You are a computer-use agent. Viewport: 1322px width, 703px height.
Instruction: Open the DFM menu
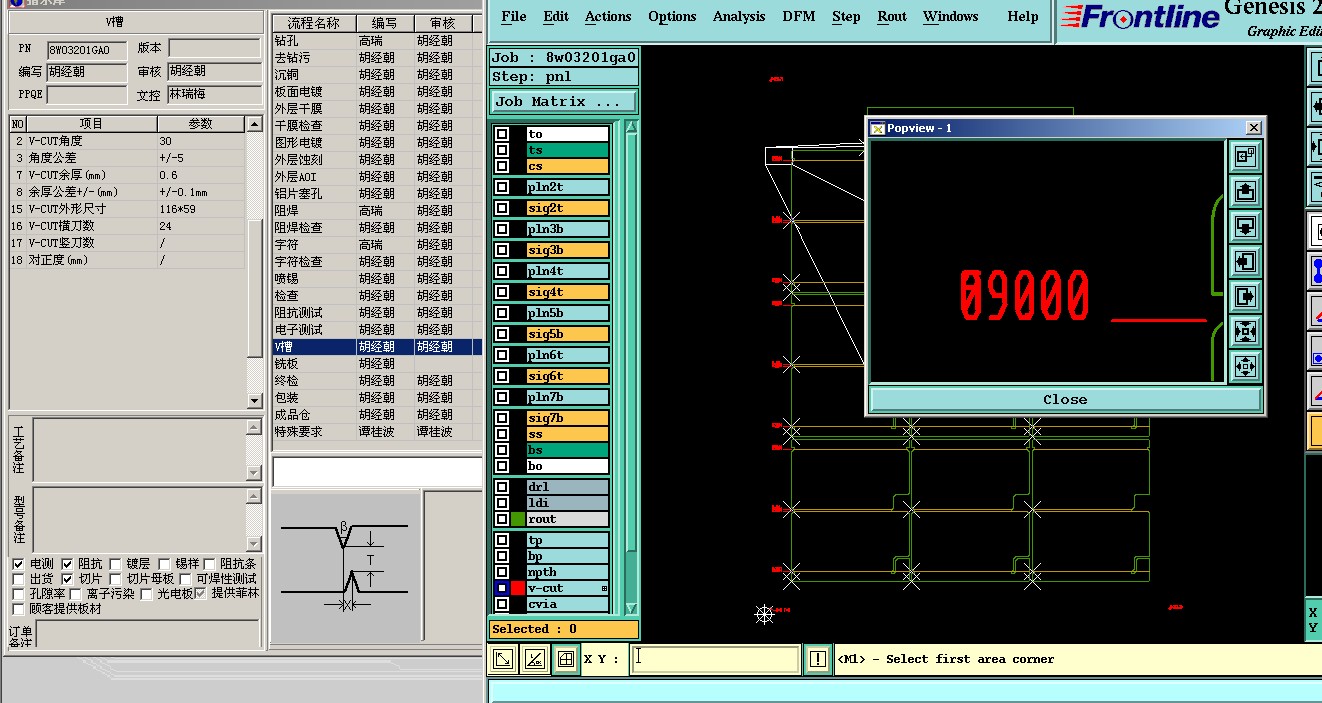798,16
